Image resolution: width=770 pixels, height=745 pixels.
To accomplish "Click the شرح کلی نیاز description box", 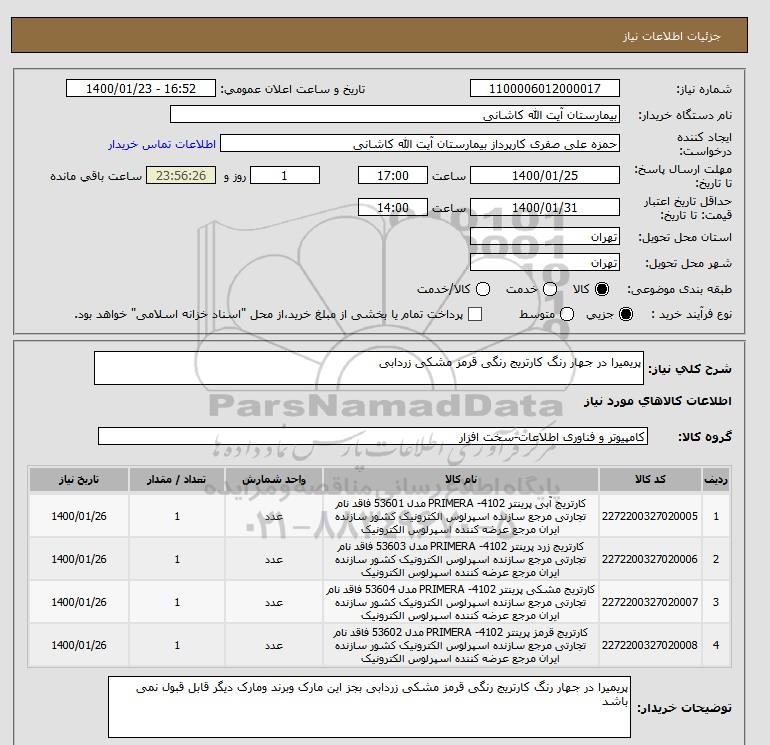I will click(369, 368).
